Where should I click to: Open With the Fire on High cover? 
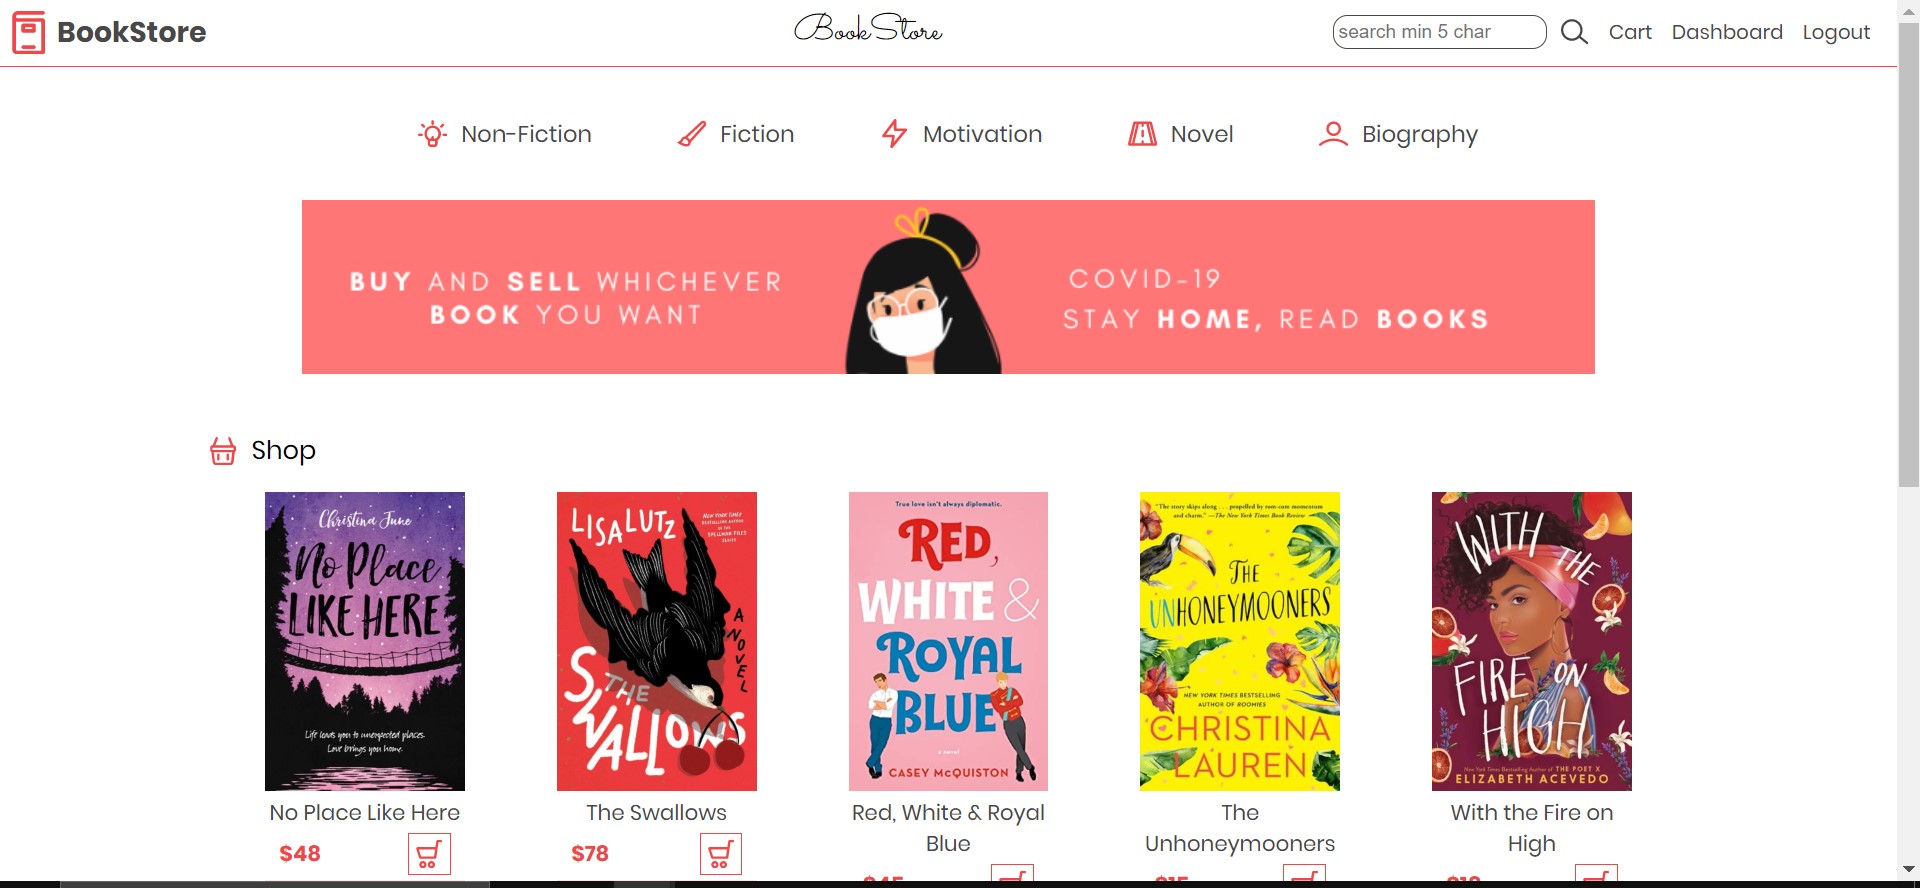(x=1532, y=641)
